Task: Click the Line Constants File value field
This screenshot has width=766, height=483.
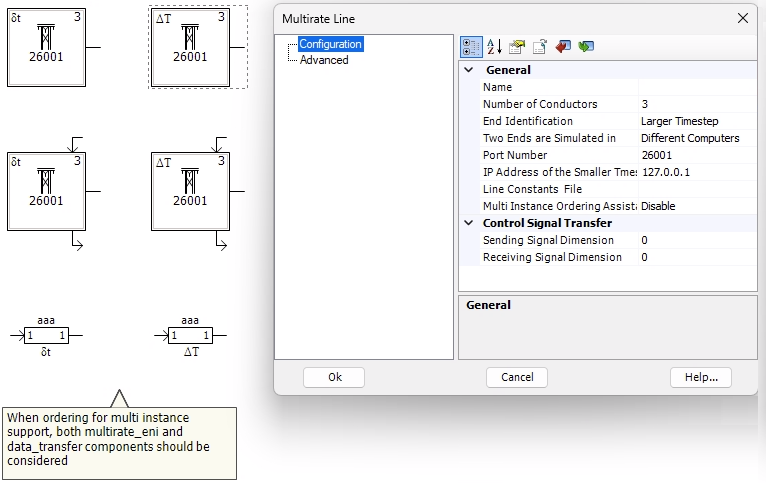Action: click(697, 189)
